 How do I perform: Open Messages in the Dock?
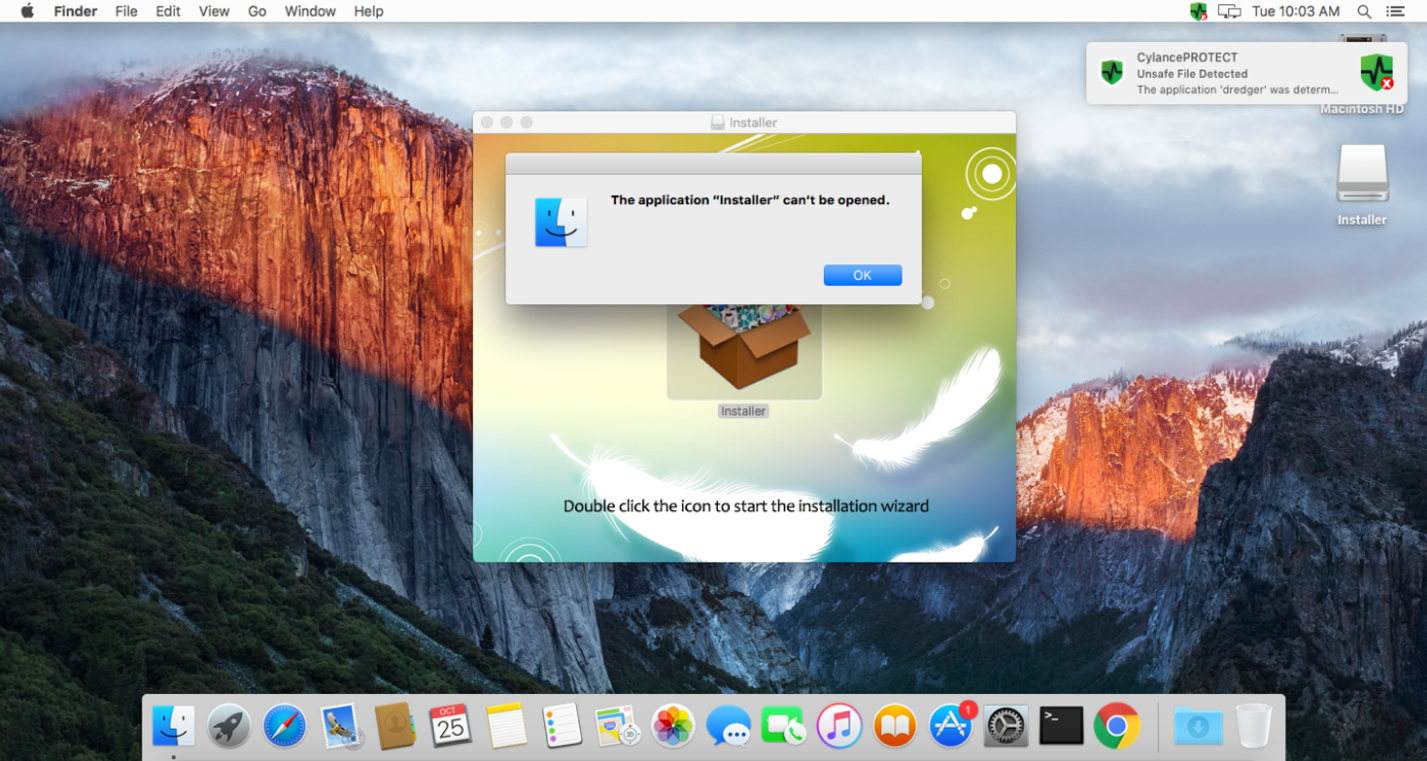729,725
